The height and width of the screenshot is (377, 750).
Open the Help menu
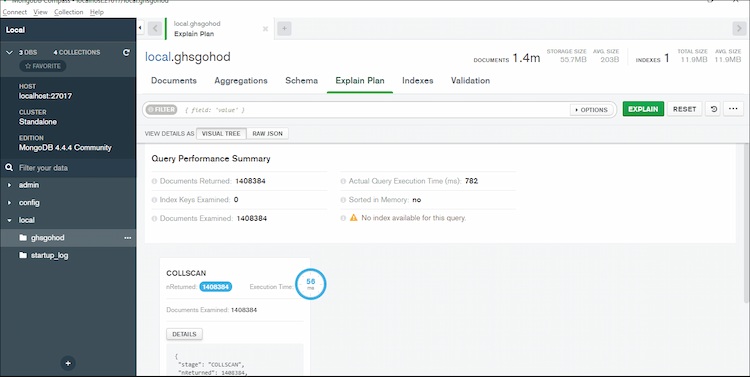(x=97, y=12)
